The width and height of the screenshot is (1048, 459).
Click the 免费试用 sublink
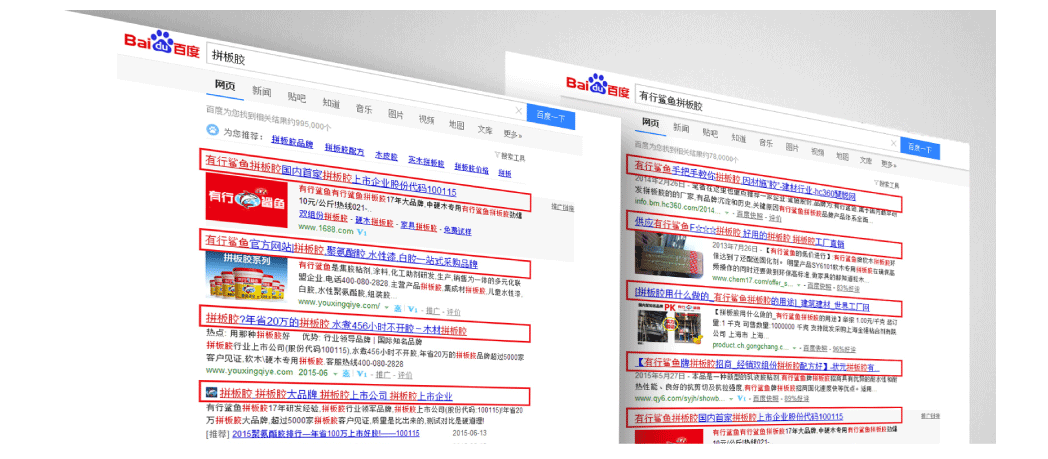click(458, 232)
